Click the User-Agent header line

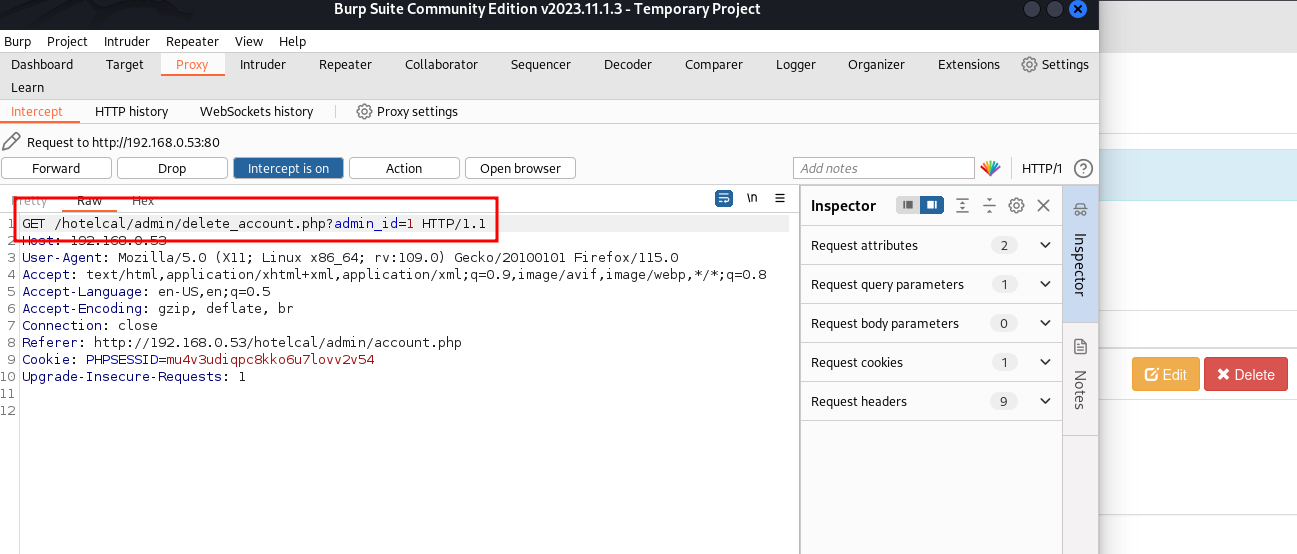[x=350, y=258]
